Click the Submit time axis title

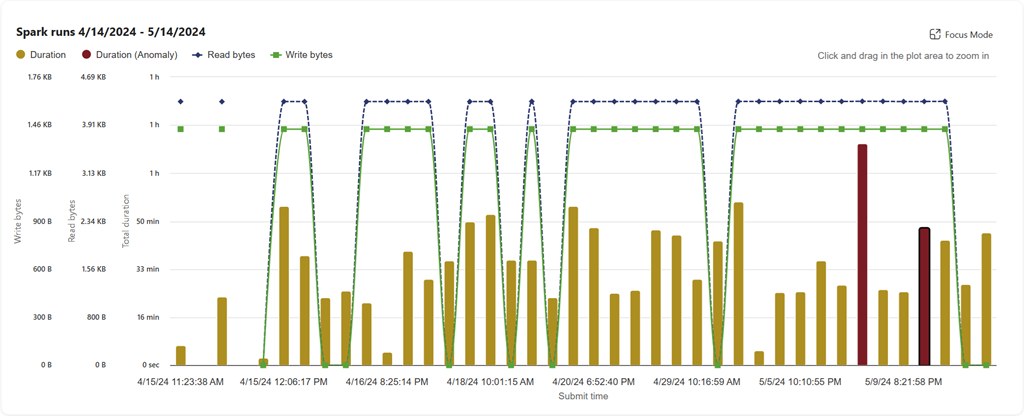tap(582, 396)
